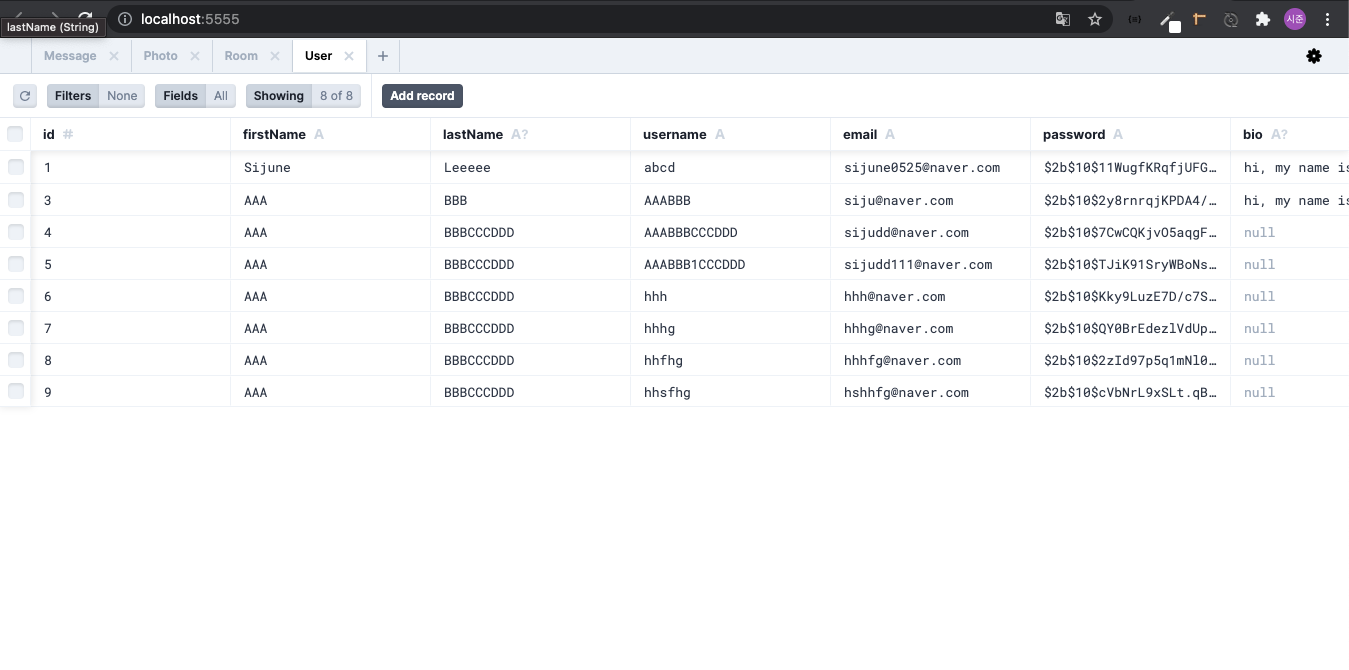Open the Filters dropdown

[x=96, y=96]
